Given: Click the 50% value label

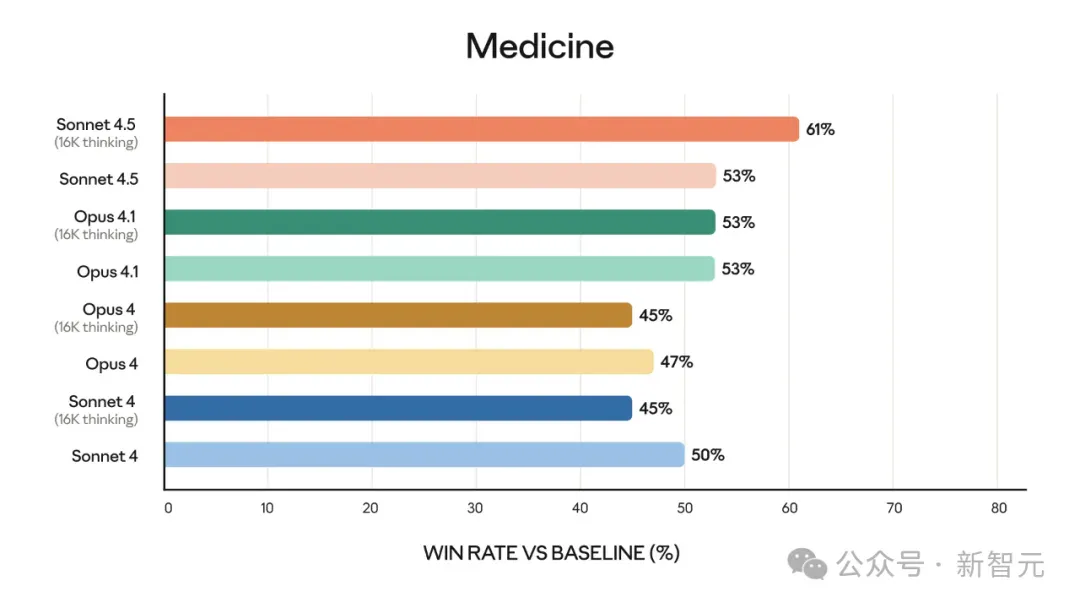Looking at the screenshot, I should point(707,454).
